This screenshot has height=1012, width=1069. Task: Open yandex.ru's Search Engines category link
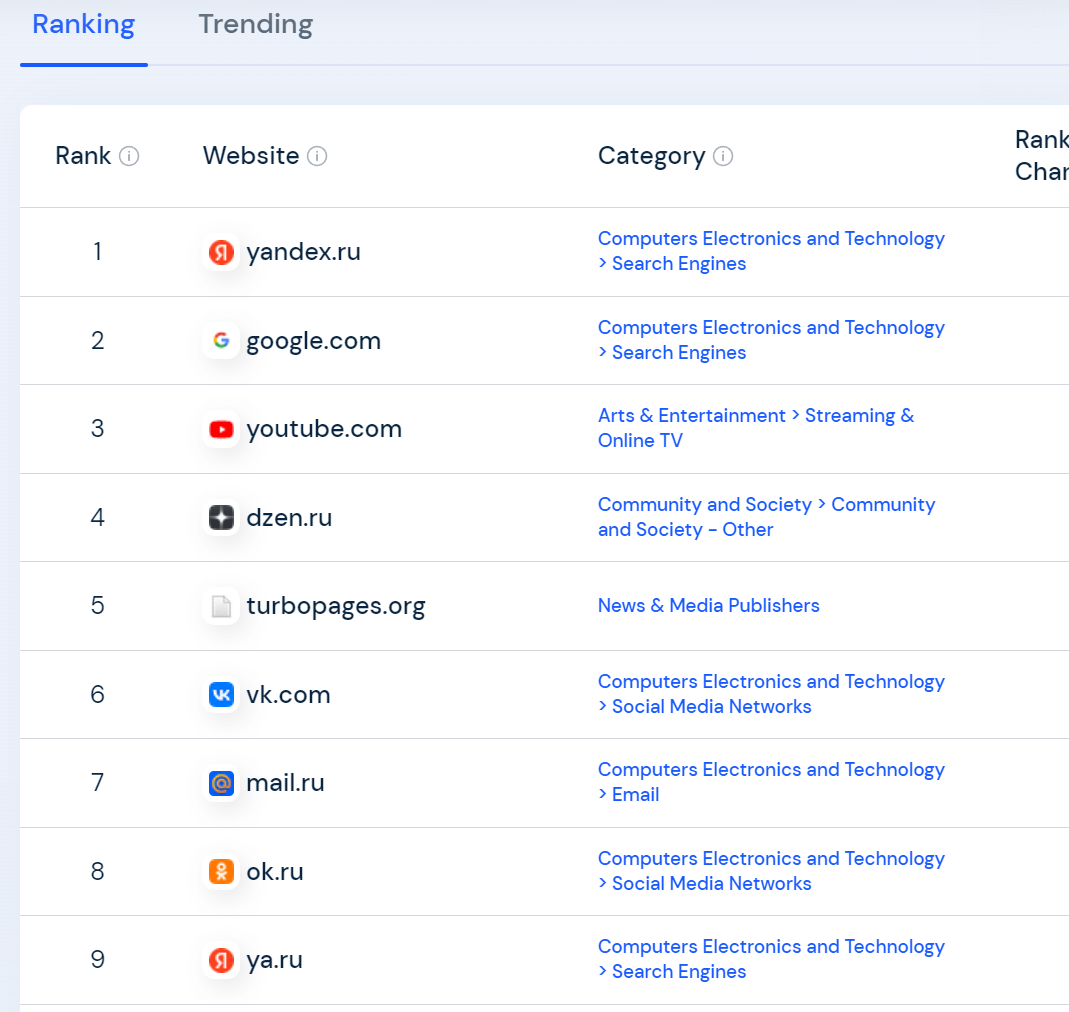[771, 251]
